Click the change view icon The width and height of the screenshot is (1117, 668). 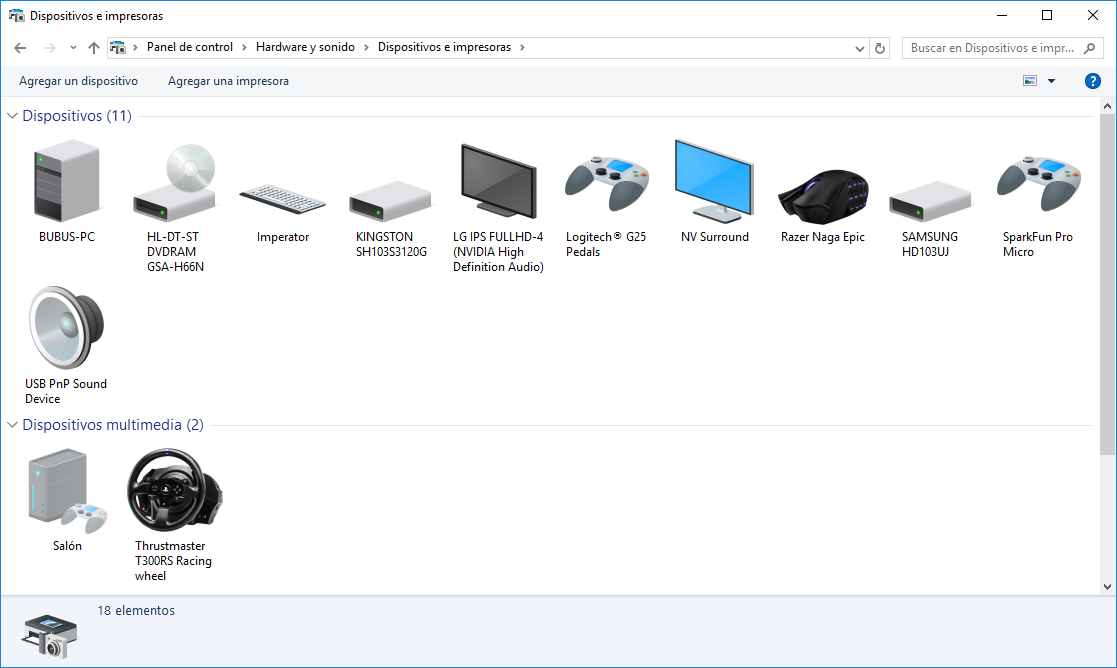1030,81
